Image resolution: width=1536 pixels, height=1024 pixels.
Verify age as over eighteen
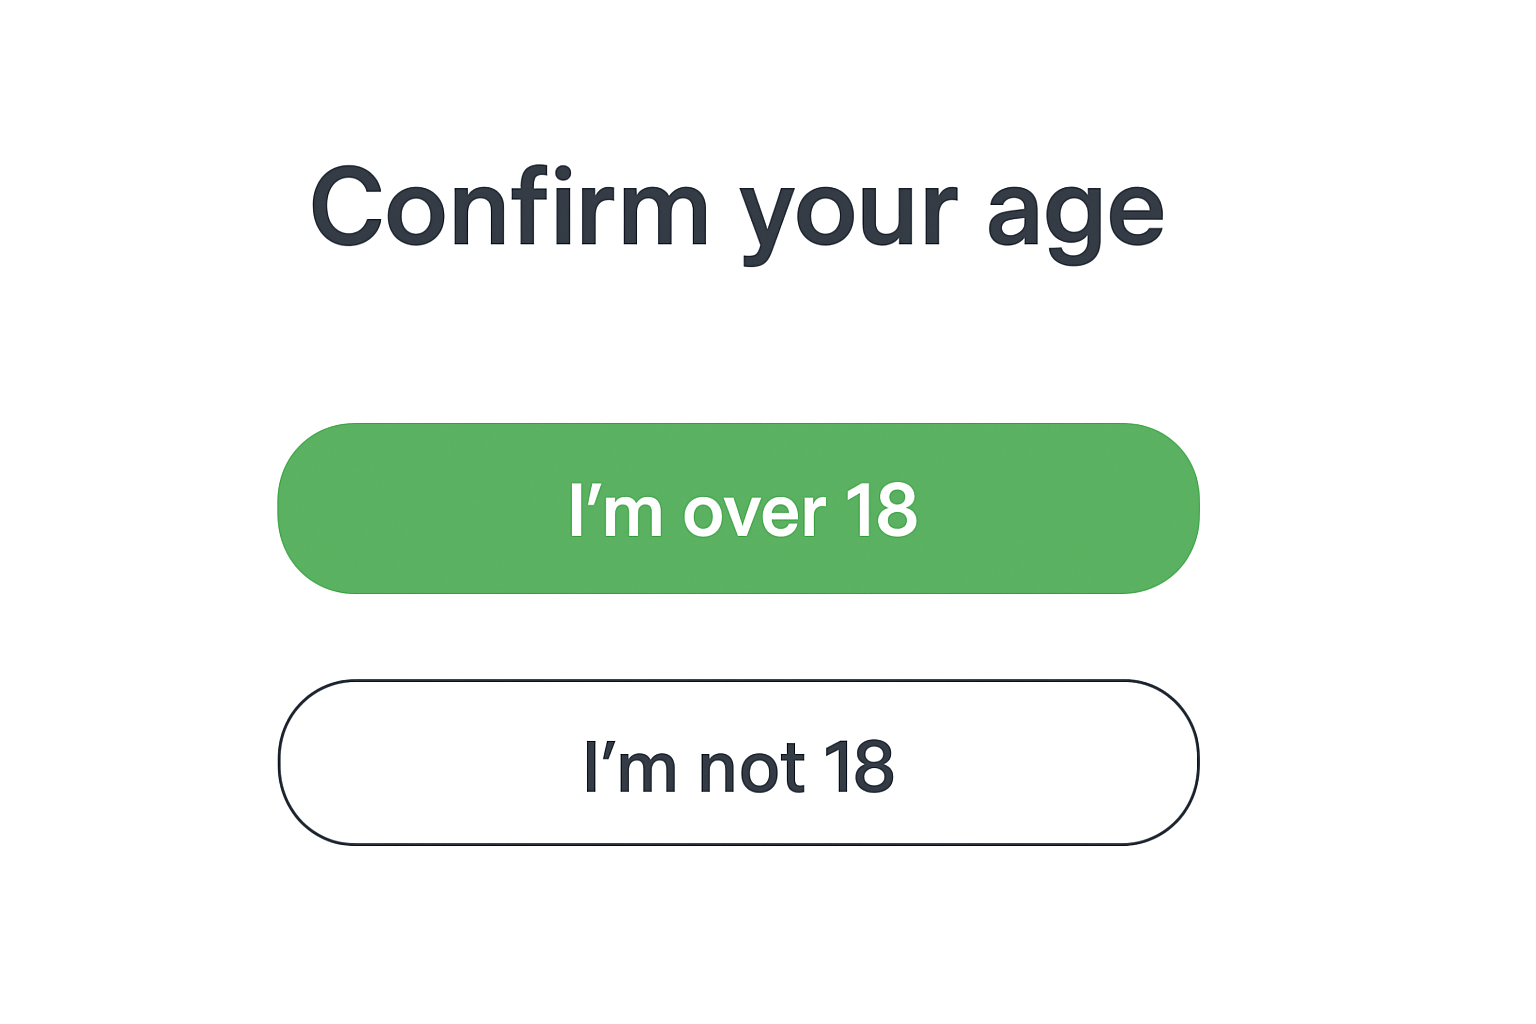point(738,509)
